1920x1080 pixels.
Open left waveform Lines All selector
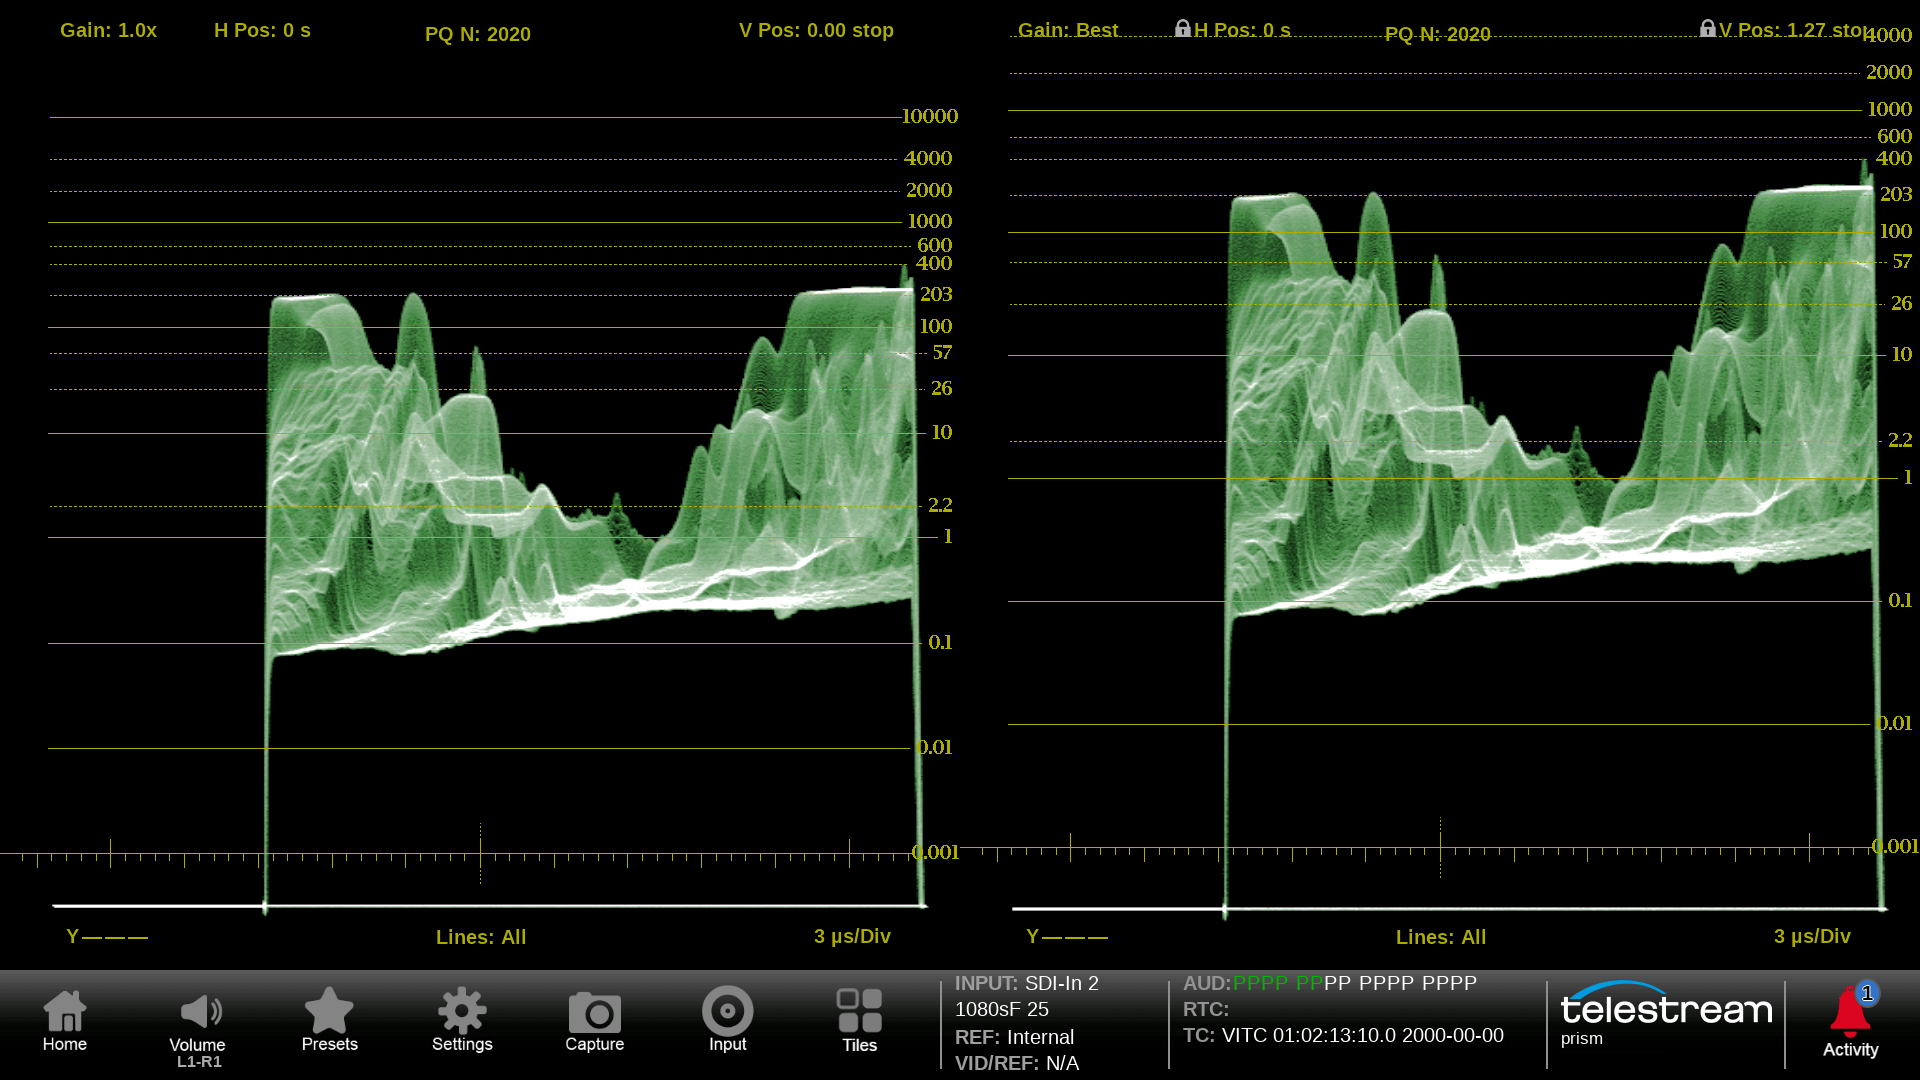[480, 937]
